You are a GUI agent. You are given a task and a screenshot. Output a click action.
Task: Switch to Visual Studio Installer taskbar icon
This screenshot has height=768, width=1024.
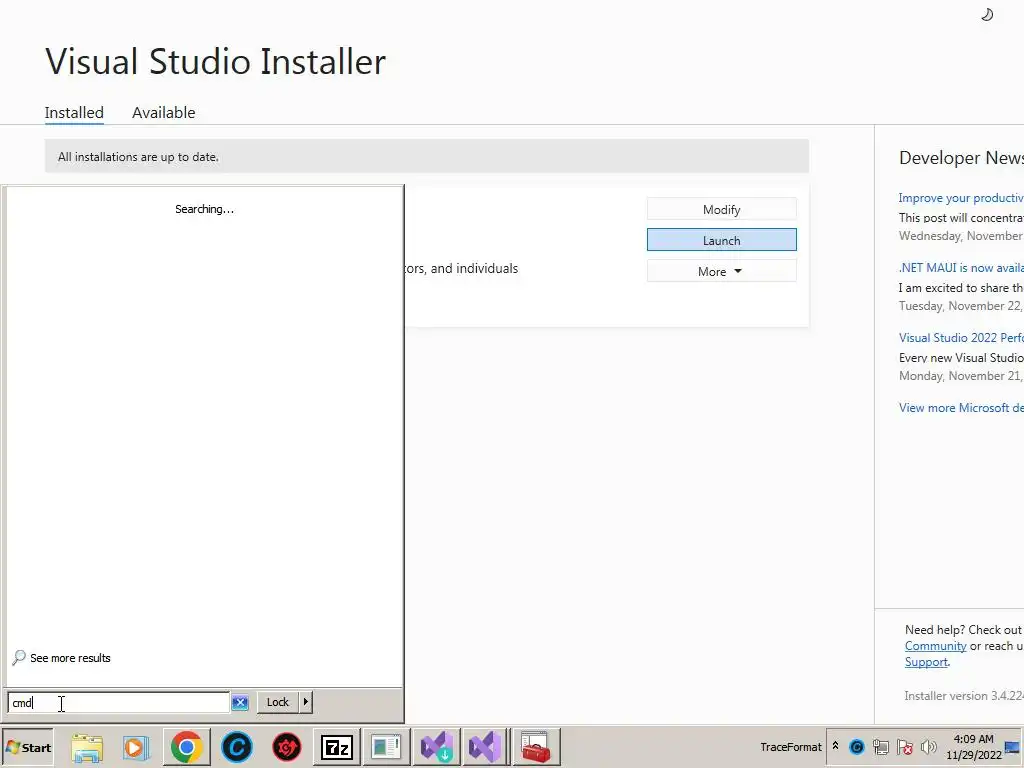436,747
